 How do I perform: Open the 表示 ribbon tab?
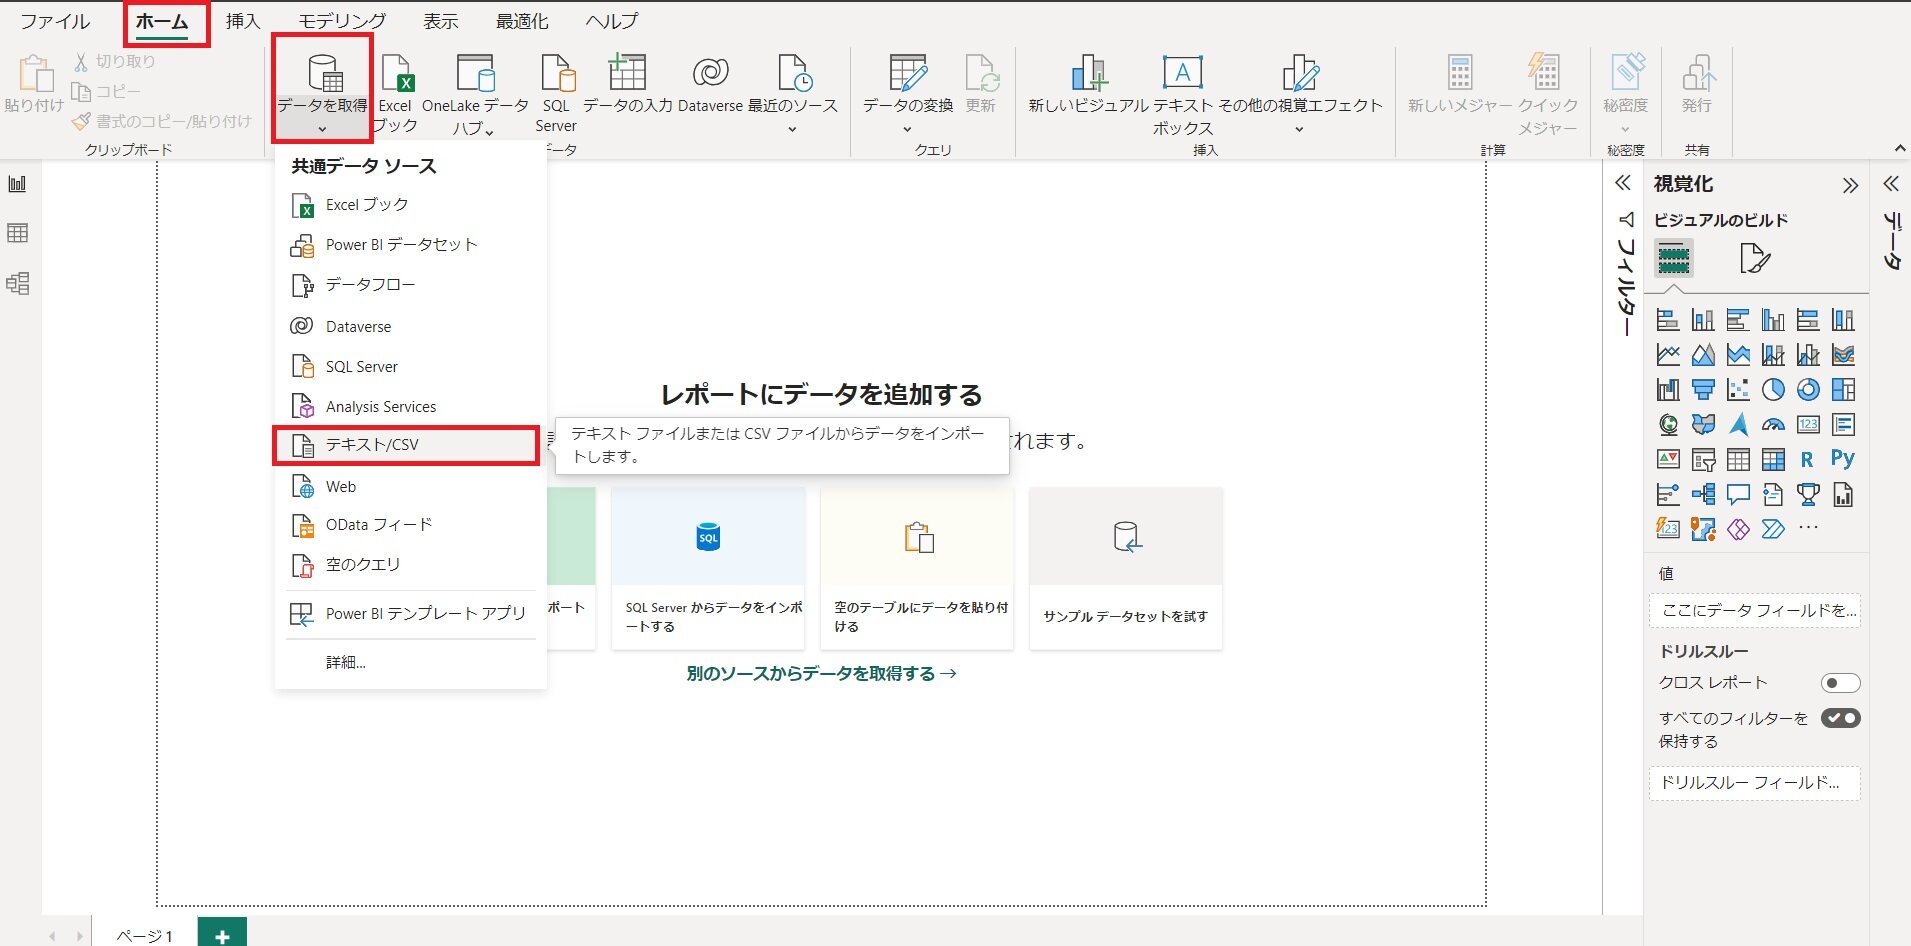tap(440, 21)
